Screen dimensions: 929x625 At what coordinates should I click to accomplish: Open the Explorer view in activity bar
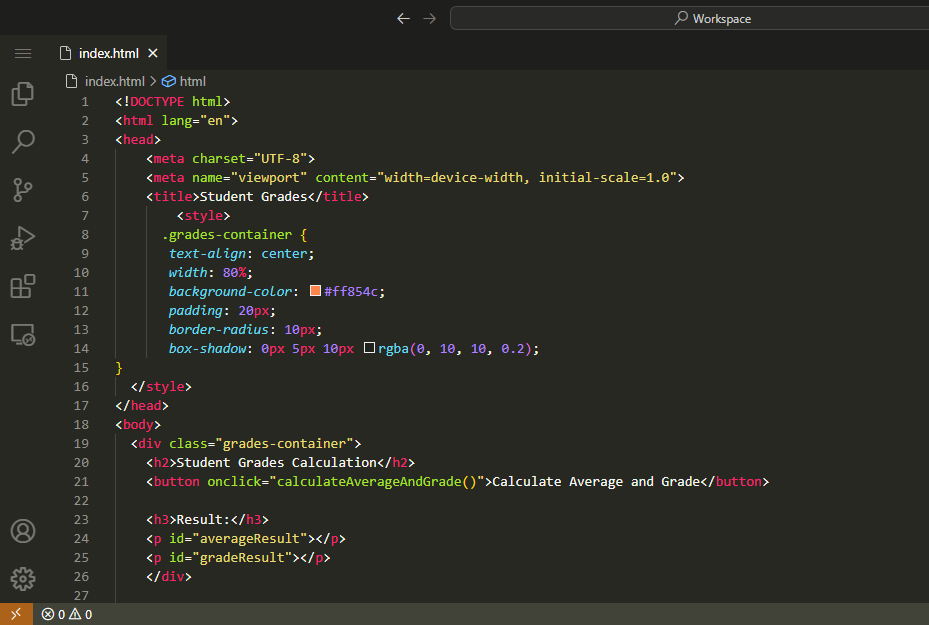(x=23, y=94)
